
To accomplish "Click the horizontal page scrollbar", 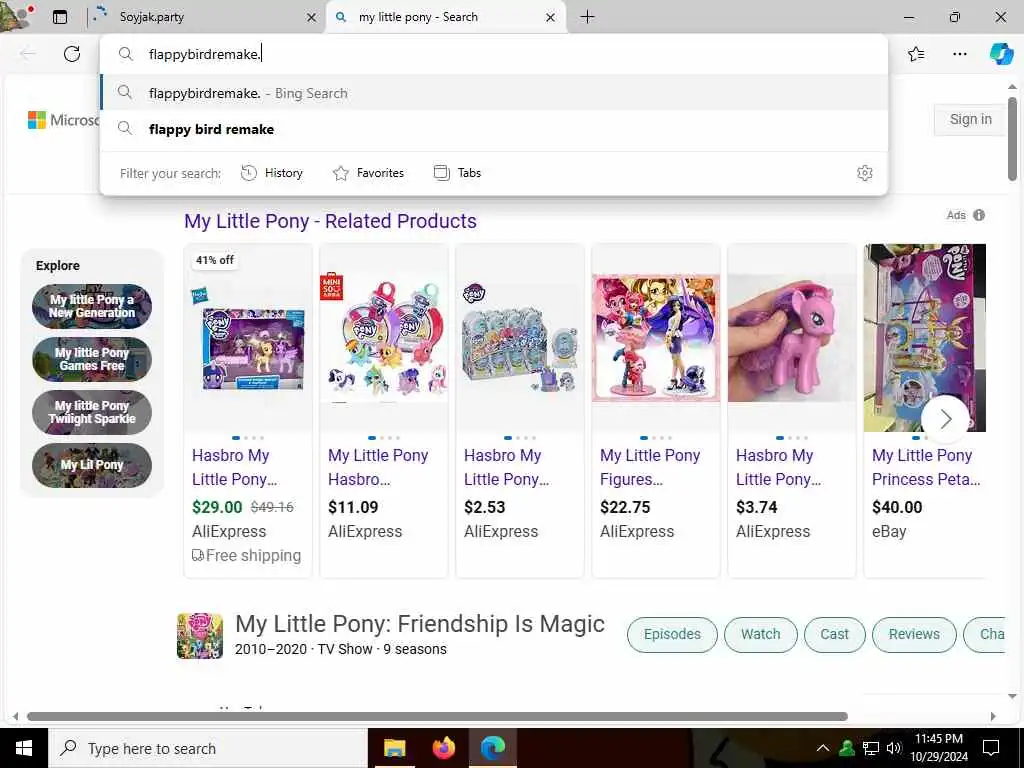I will 438,716.
